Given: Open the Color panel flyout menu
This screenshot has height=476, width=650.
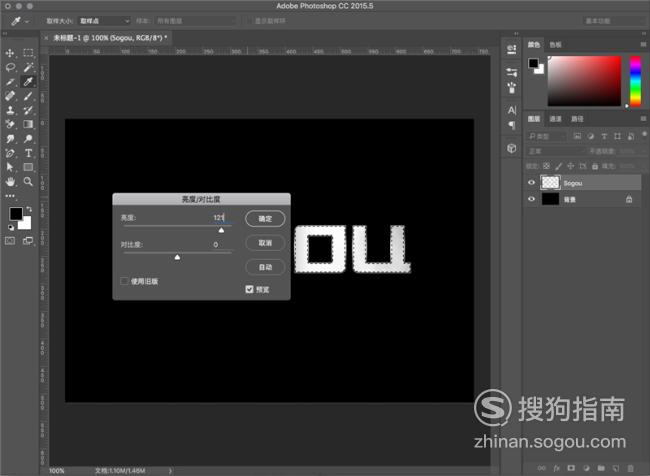Looking at the screenshot, I should click(x=643, y=44).
